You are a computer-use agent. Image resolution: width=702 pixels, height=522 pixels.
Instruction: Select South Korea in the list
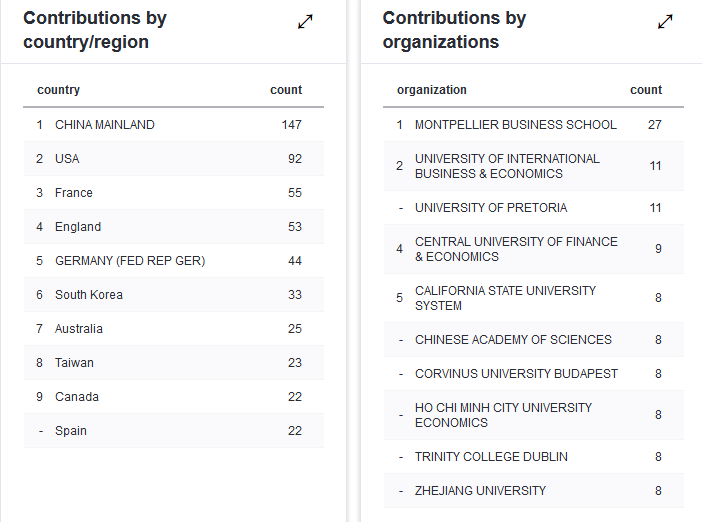click(90, 295)
